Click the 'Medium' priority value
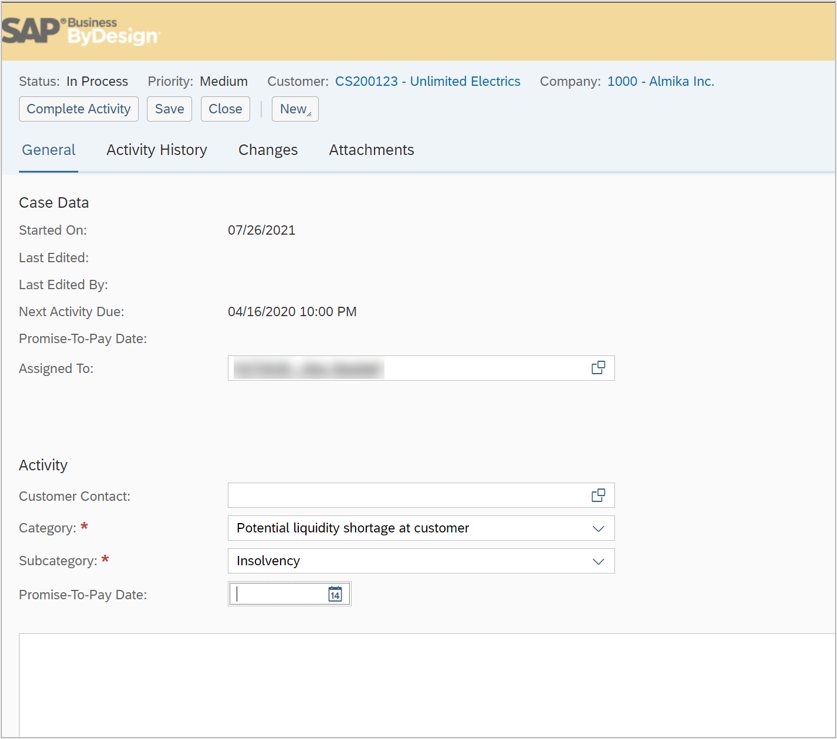Screen dimensions: 837x739 pyautogui.click(x=224, y=81)
